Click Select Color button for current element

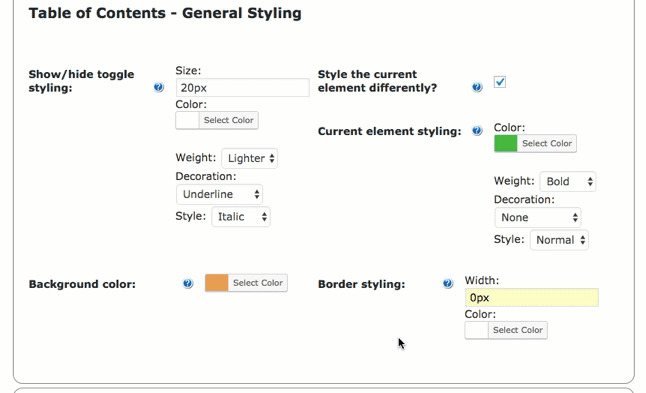click(547, 144)
